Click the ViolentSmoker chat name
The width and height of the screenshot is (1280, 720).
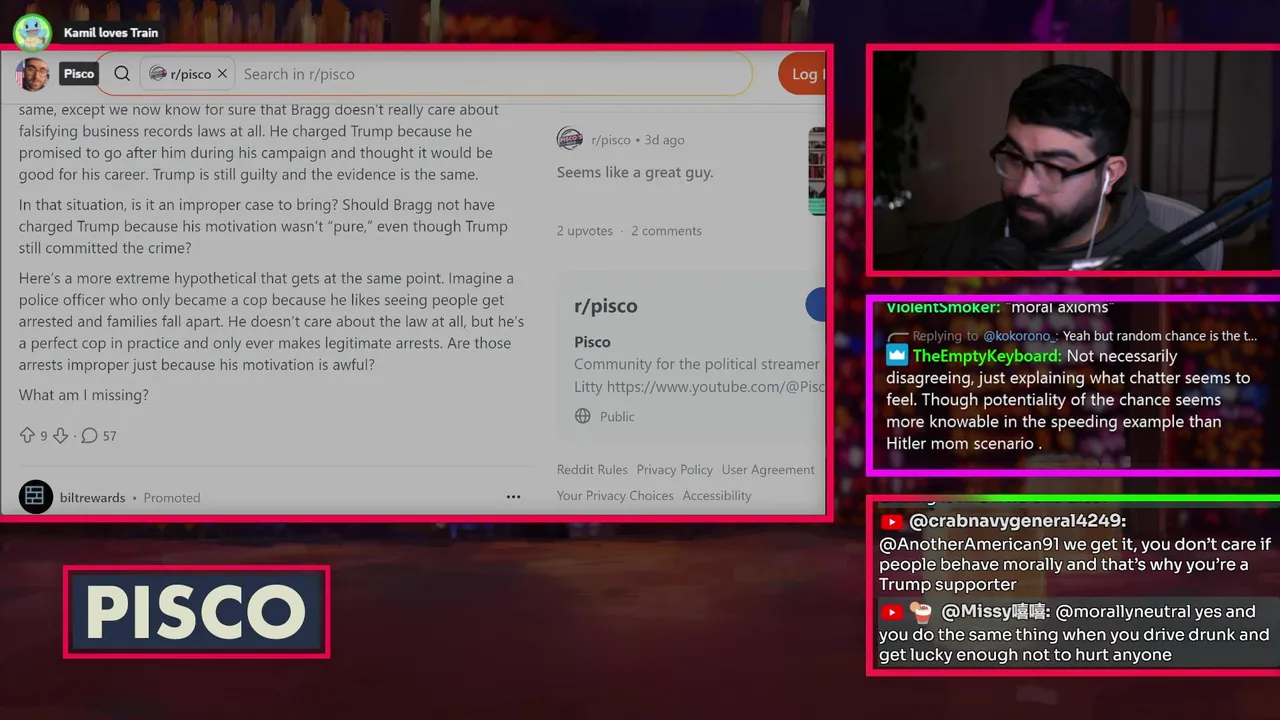(x=942, y=307)
